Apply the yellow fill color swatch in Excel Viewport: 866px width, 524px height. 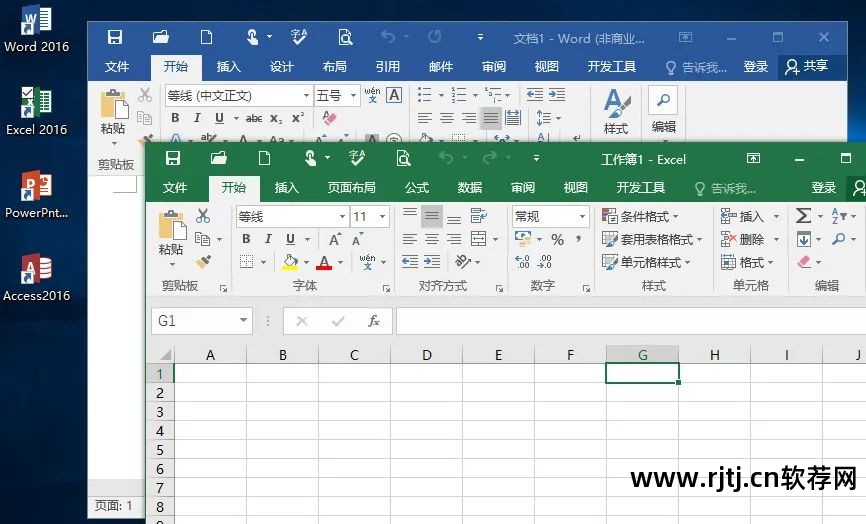(290, 262)
